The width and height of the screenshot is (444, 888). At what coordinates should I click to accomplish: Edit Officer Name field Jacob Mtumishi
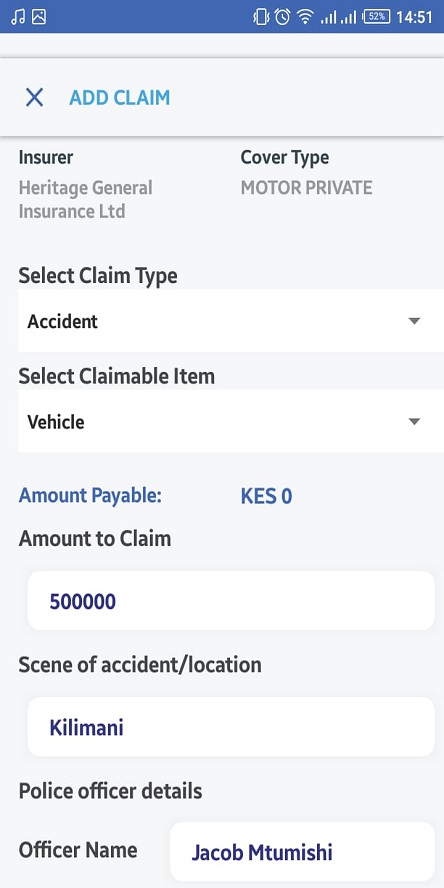pyautogui.click(x=302, y=852)
